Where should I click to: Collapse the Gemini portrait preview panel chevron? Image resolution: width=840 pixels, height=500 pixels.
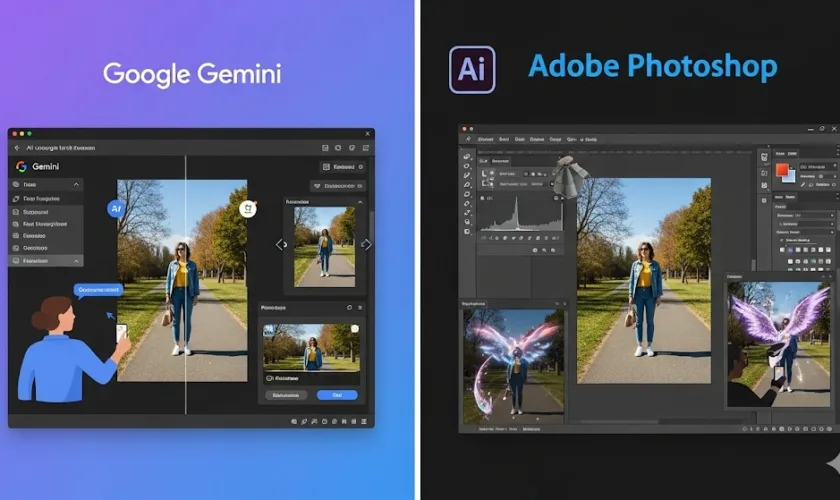click(x=360, y=202)
